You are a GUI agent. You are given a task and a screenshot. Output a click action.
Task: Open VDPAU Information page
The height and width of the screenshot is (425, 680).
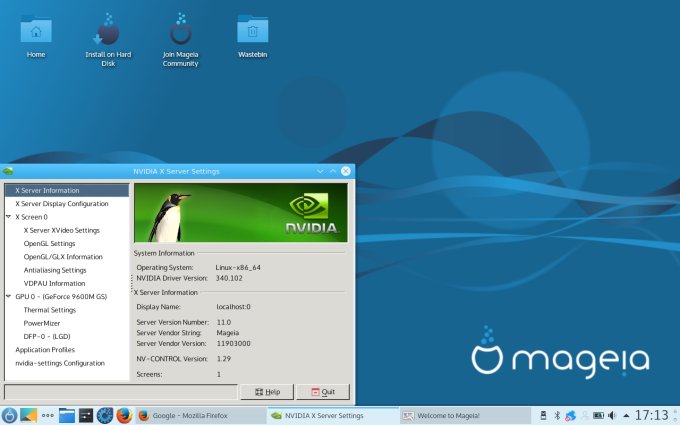54,283
